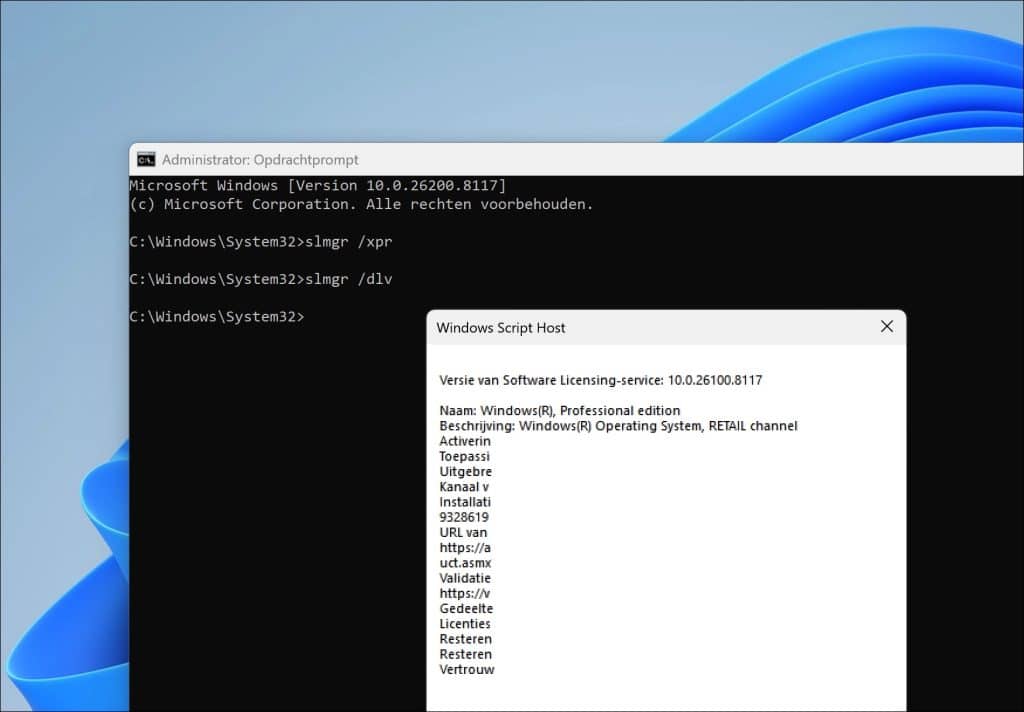Click the Windows Script Host title text
The width and height of the screenshot is (1024, 712).
click(x=501, y=328)
